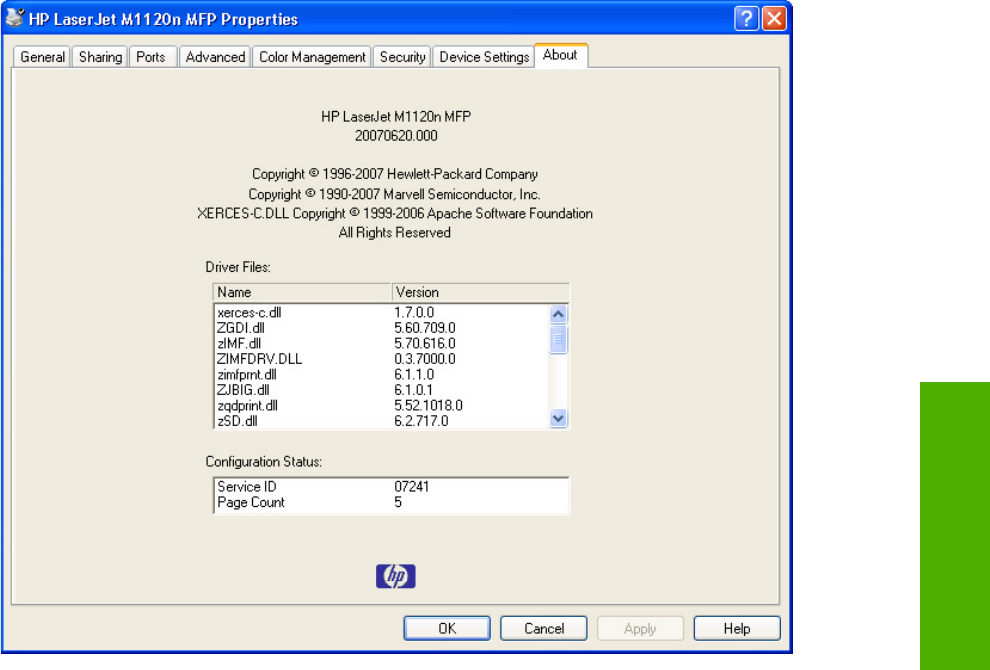Click the Service ID row label
990x670 pixels.
point(247,487)
